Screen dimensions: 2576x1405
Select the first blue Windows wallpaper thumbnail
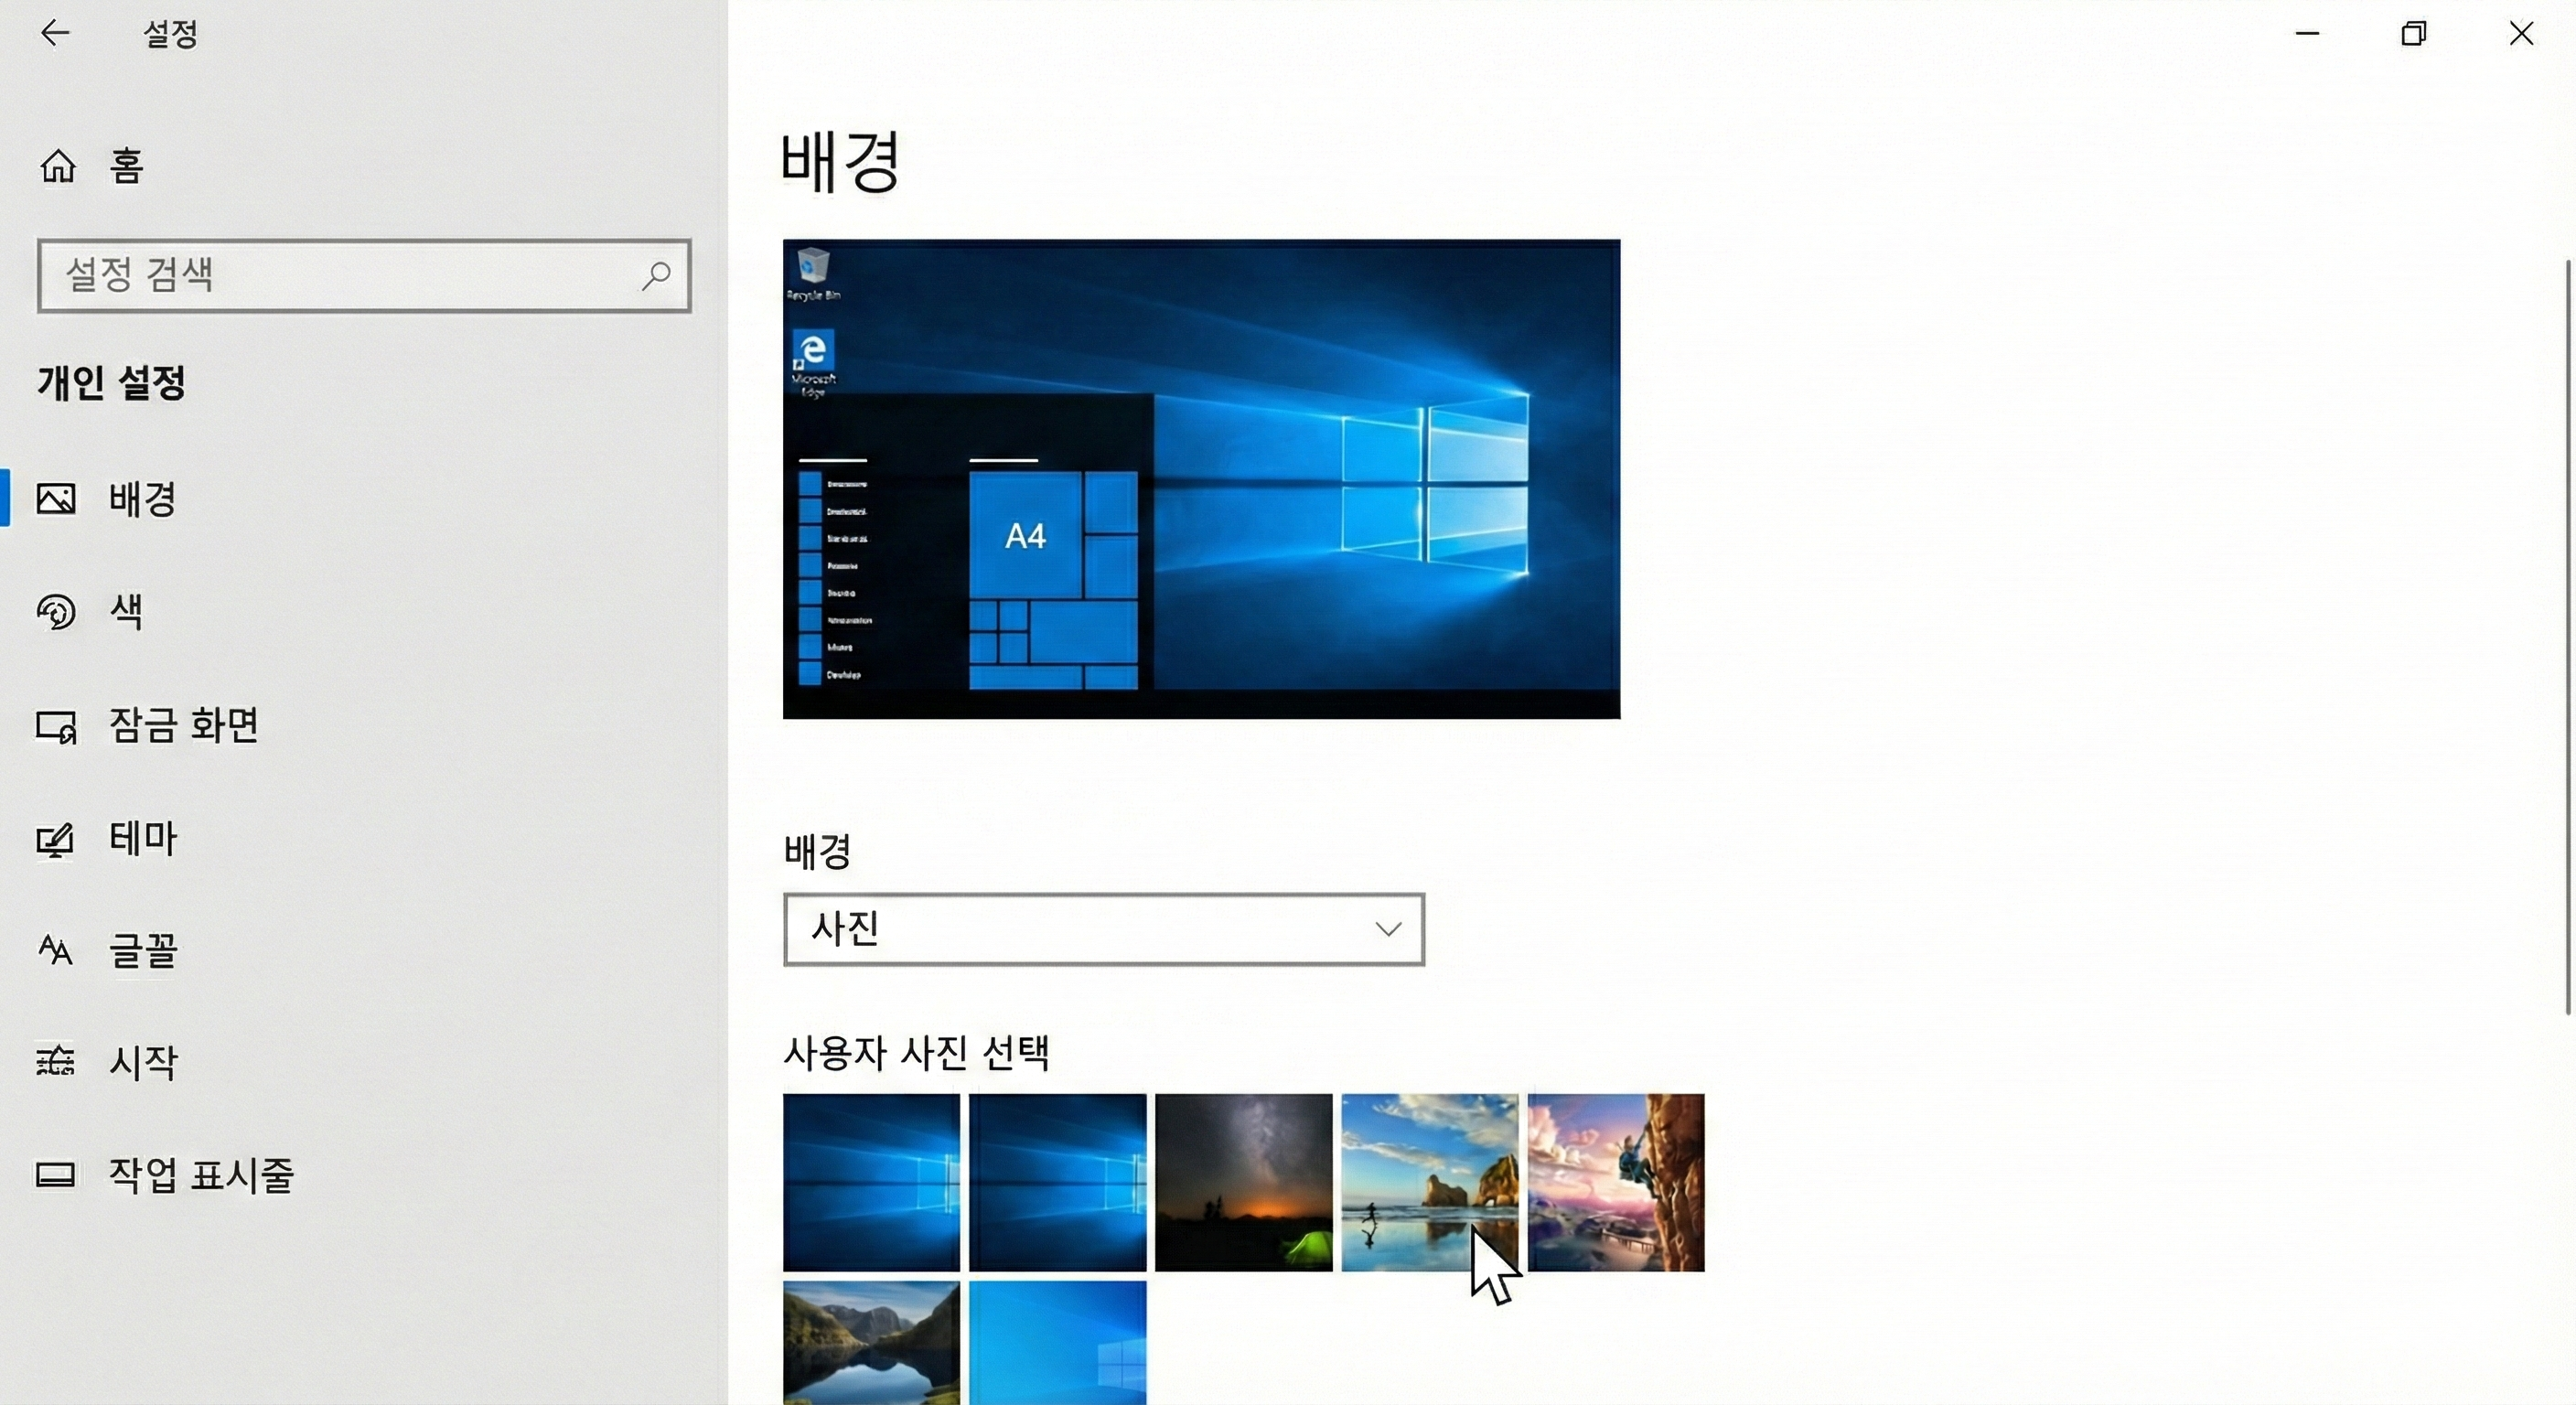[x=871, y=1182]
